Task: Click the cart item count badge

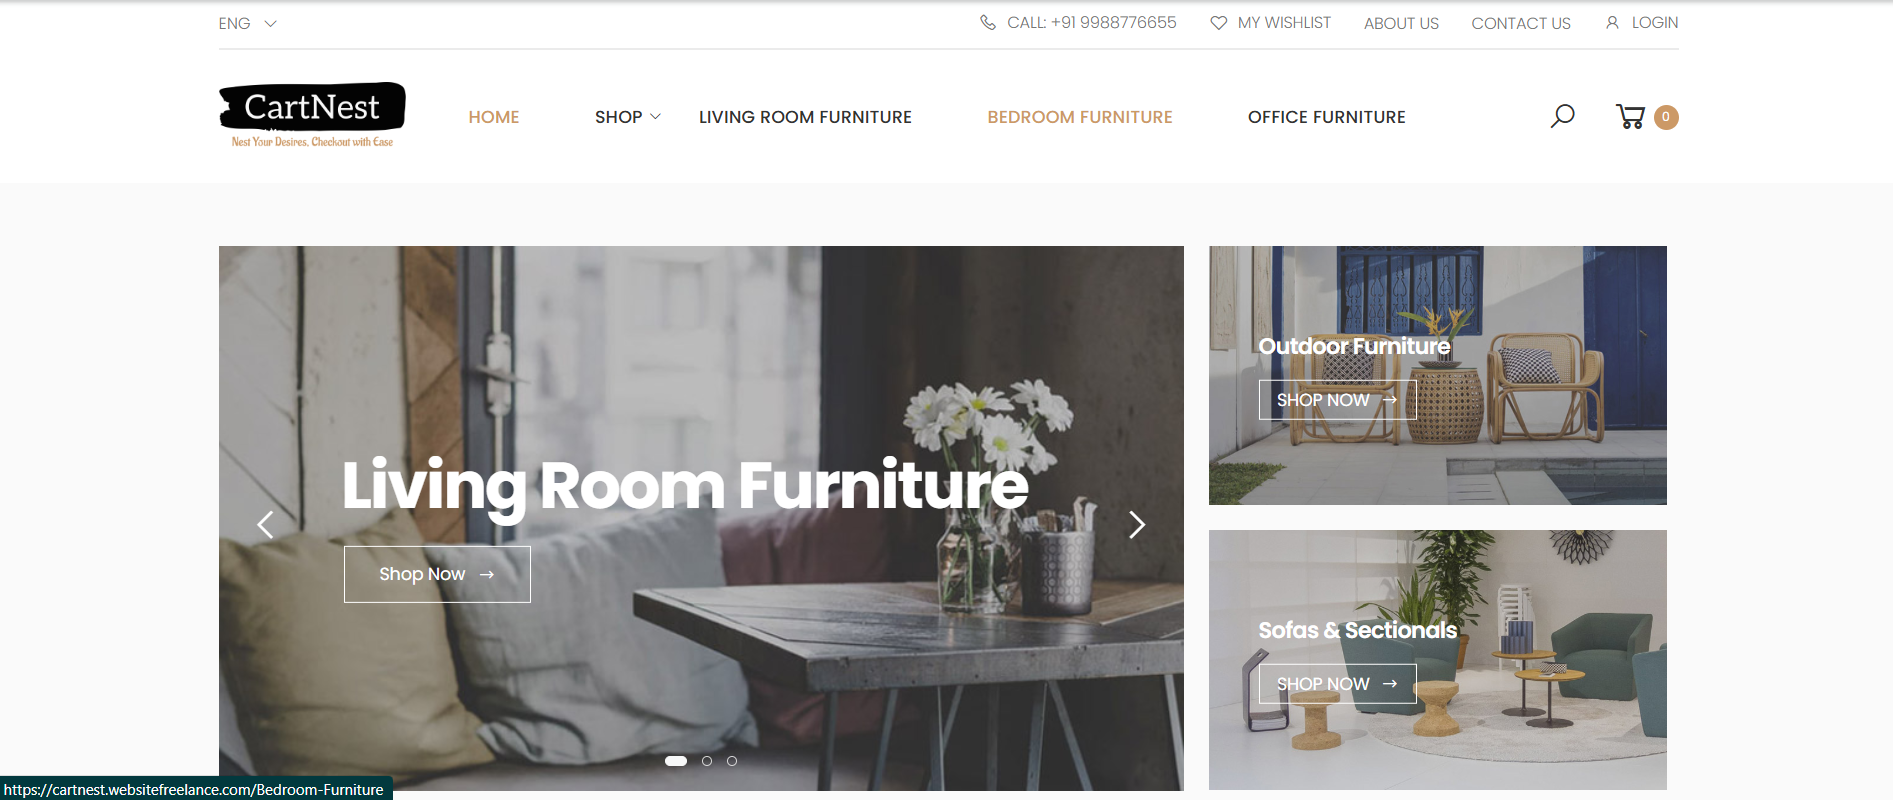Action: click(1666, 117)
